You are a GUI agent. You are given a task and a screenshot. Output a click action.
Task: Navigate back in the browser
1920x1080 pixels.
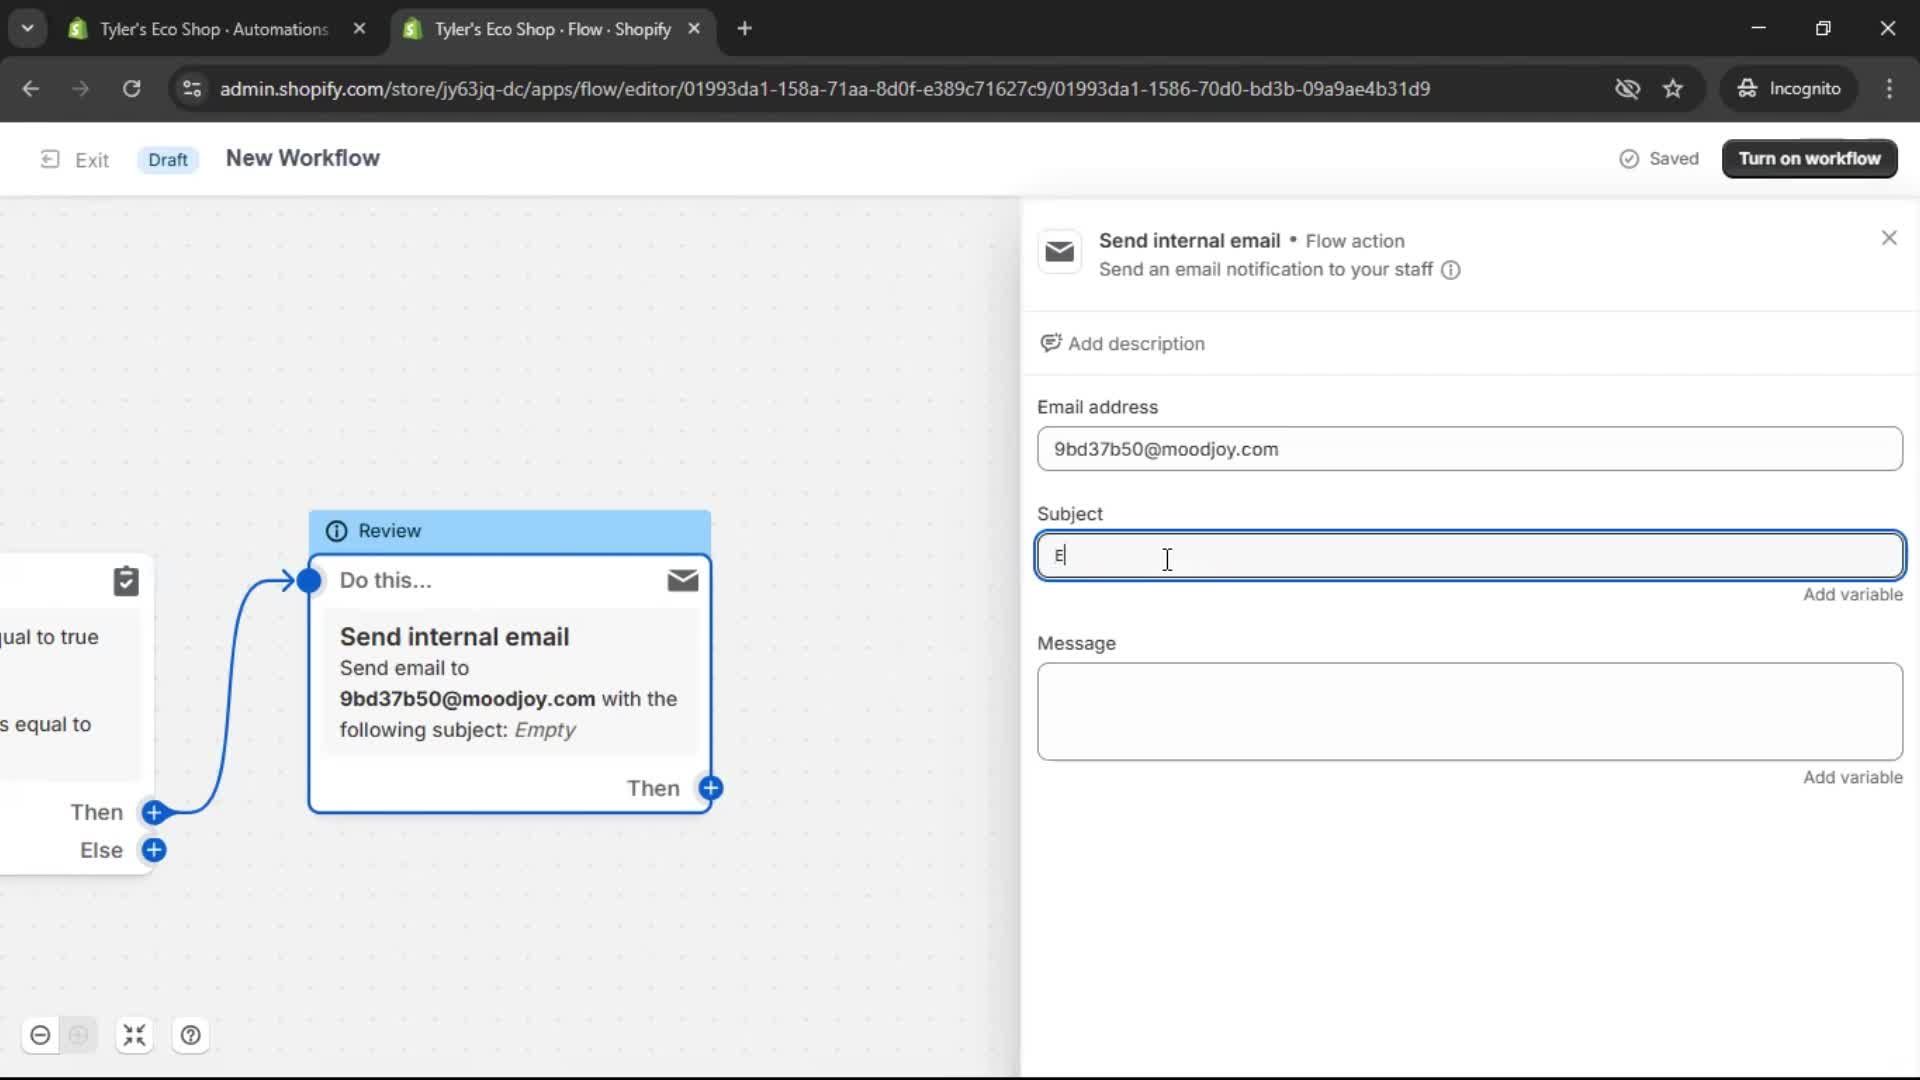coord(30,89)
